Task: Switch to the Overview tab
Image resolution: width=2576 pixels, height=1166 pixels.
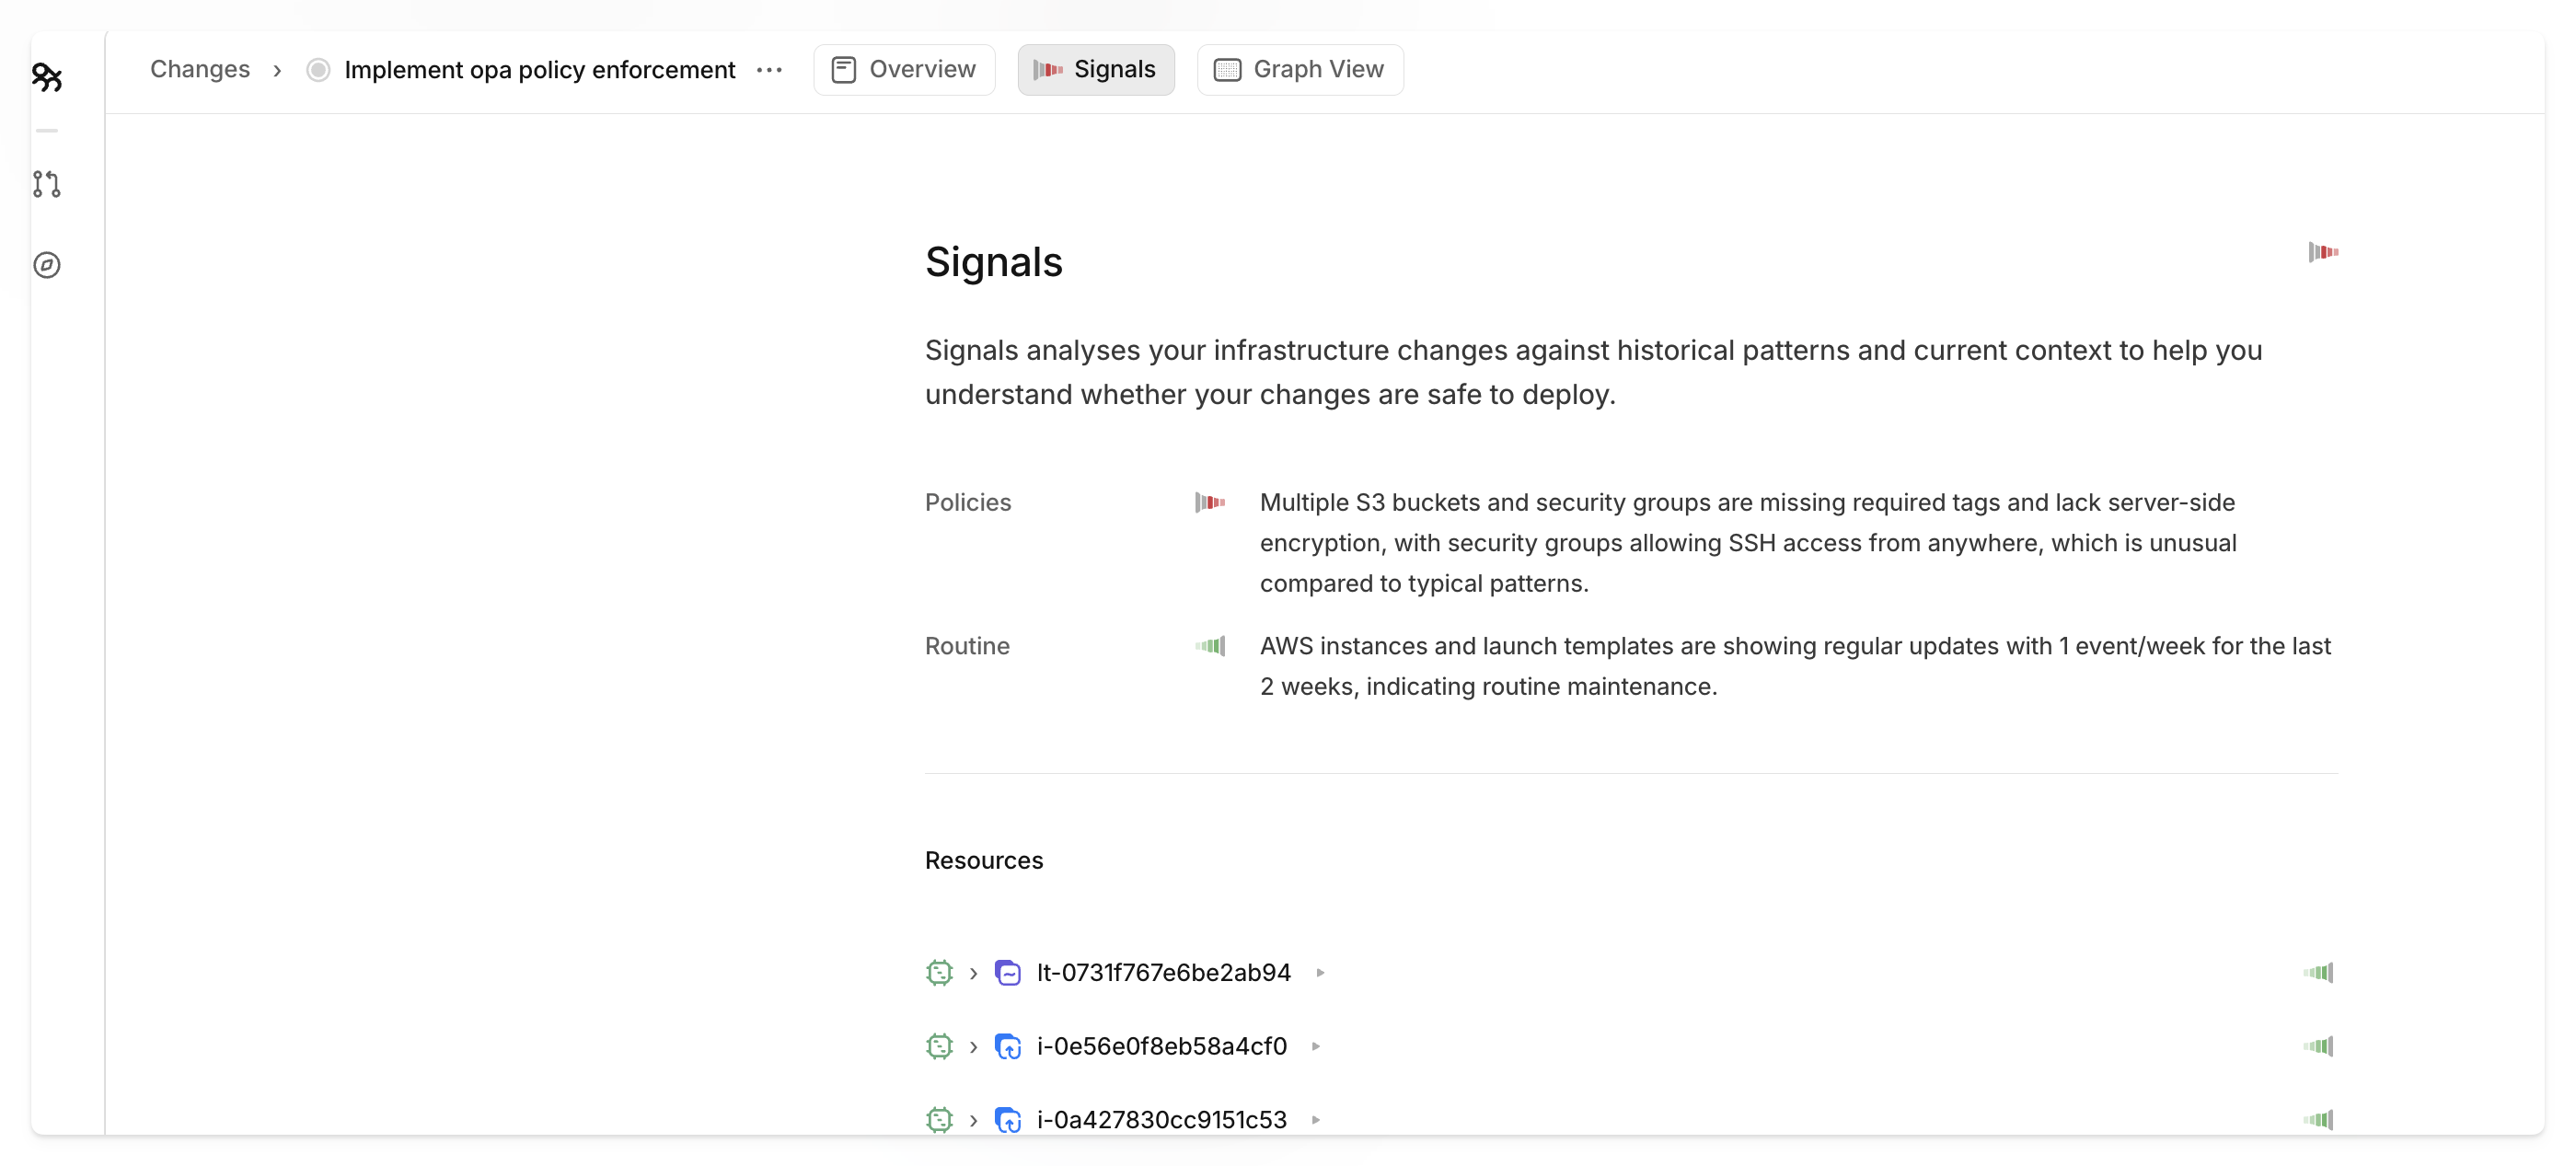Action: (904, 70)
